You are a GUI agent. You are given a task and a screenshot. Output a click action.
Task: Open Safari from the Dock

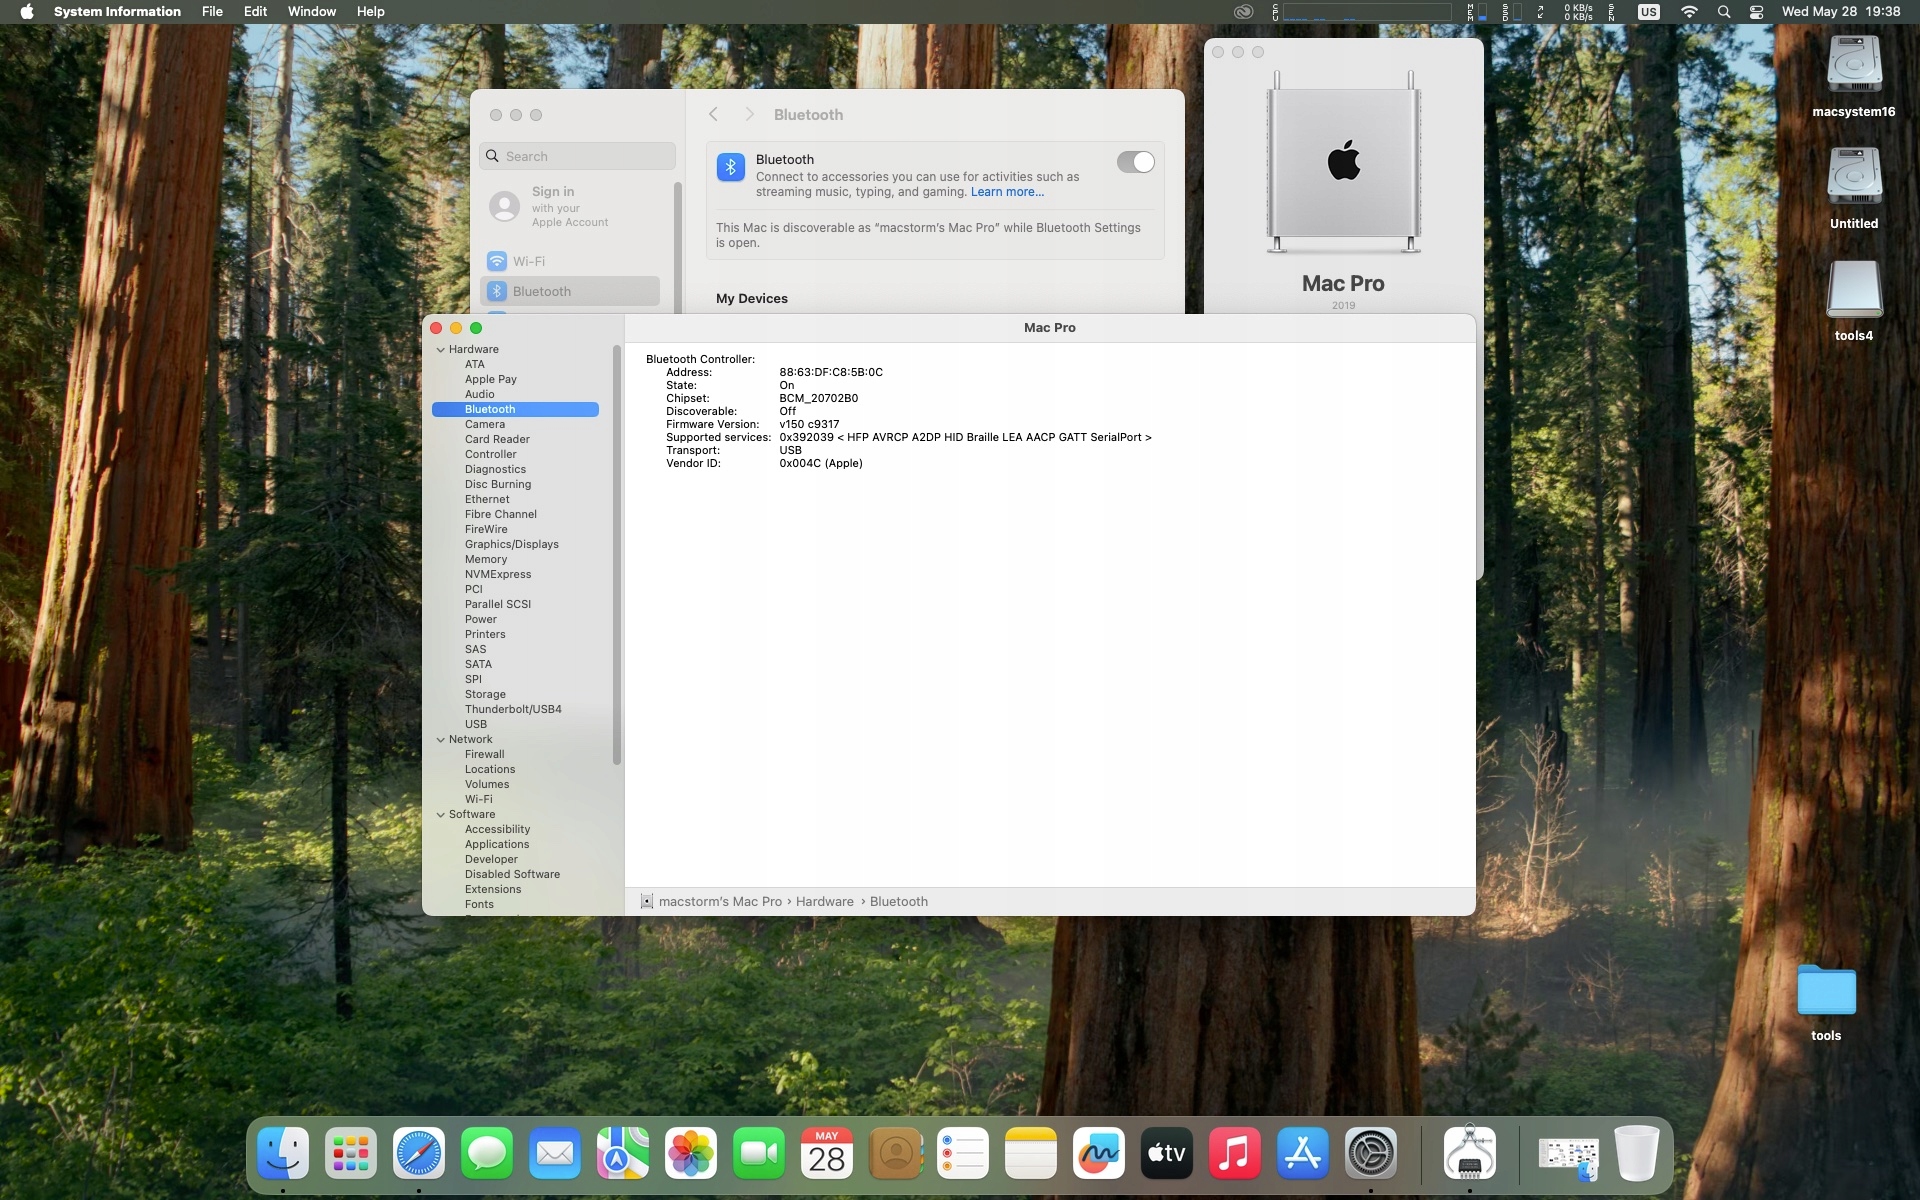pyautogui.click(x=419, y=1153)
